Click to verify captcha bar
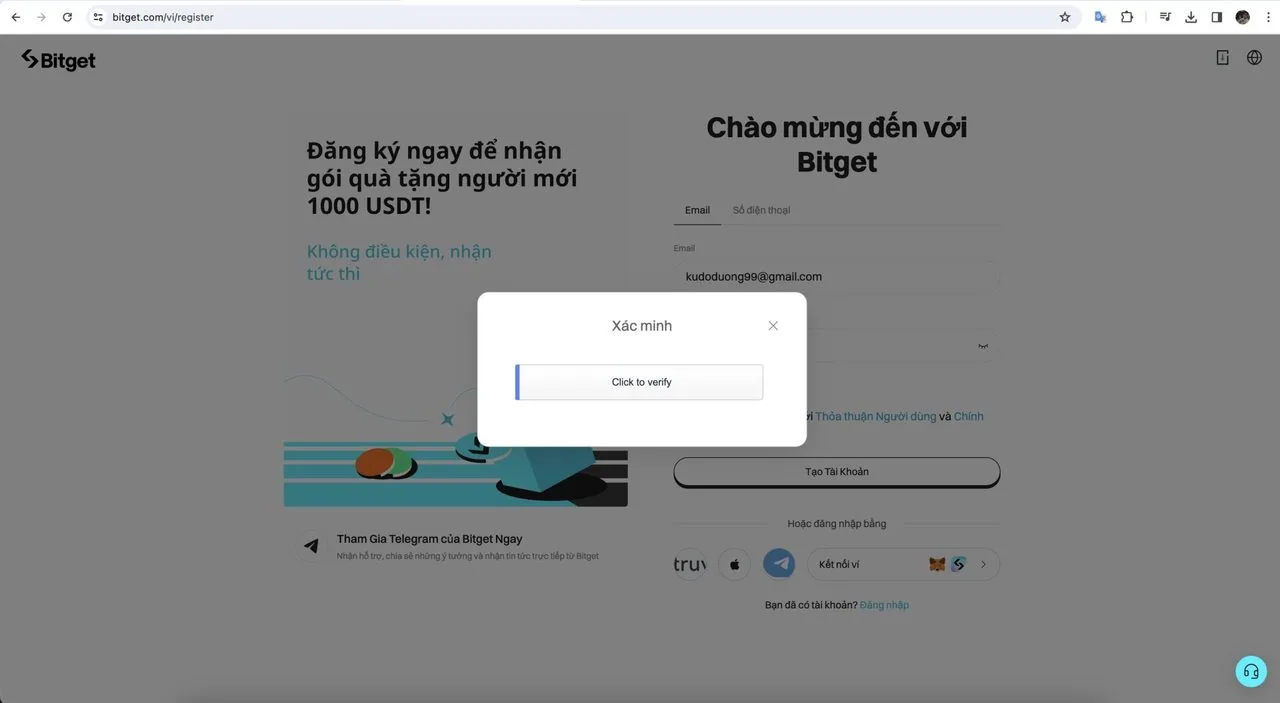The width and height of the screenshot is (1280, 703). [639, 382]
